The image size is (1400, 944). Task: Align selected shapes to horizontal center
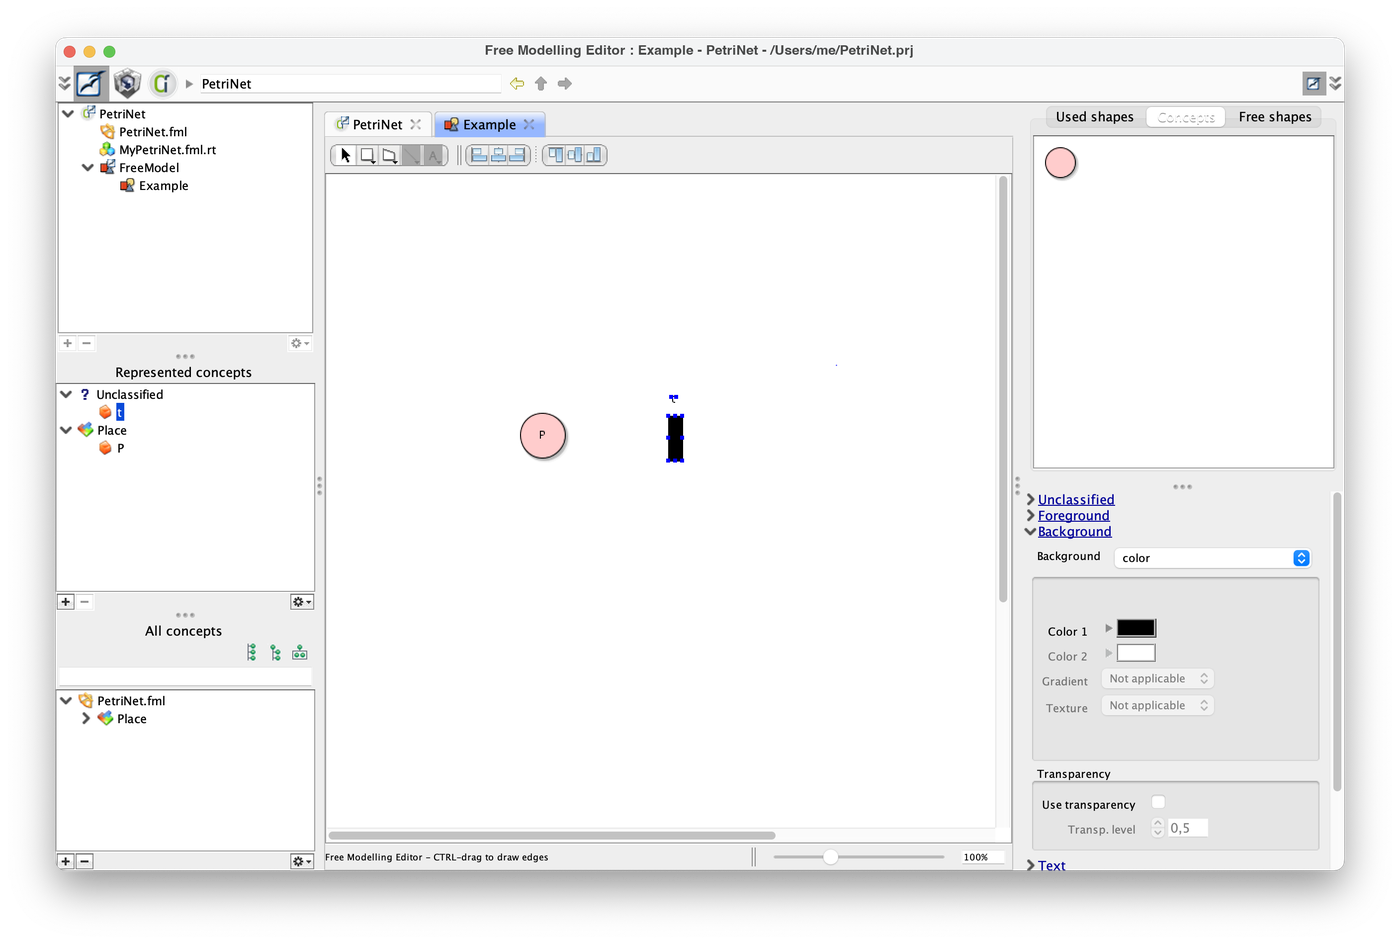click(498, 155)
